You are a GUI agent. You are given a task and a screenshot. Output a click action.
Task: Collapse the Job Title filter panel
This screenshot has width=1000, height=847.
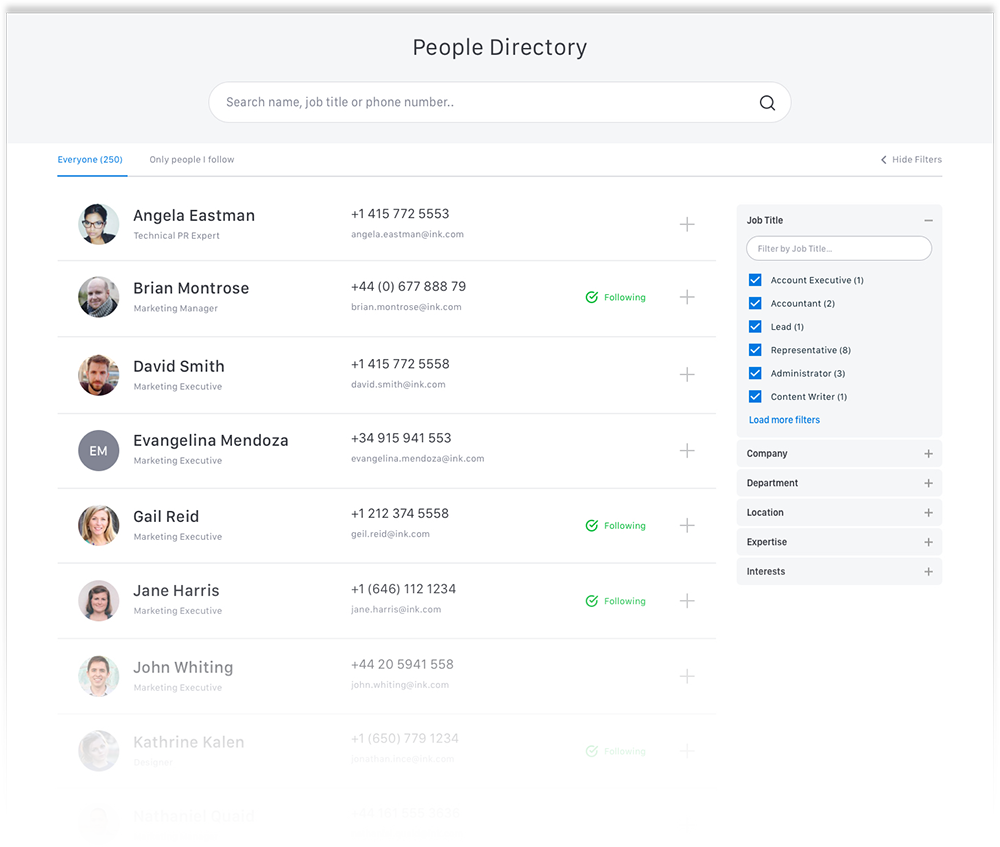pyautogui.click(x=928, y=220)
